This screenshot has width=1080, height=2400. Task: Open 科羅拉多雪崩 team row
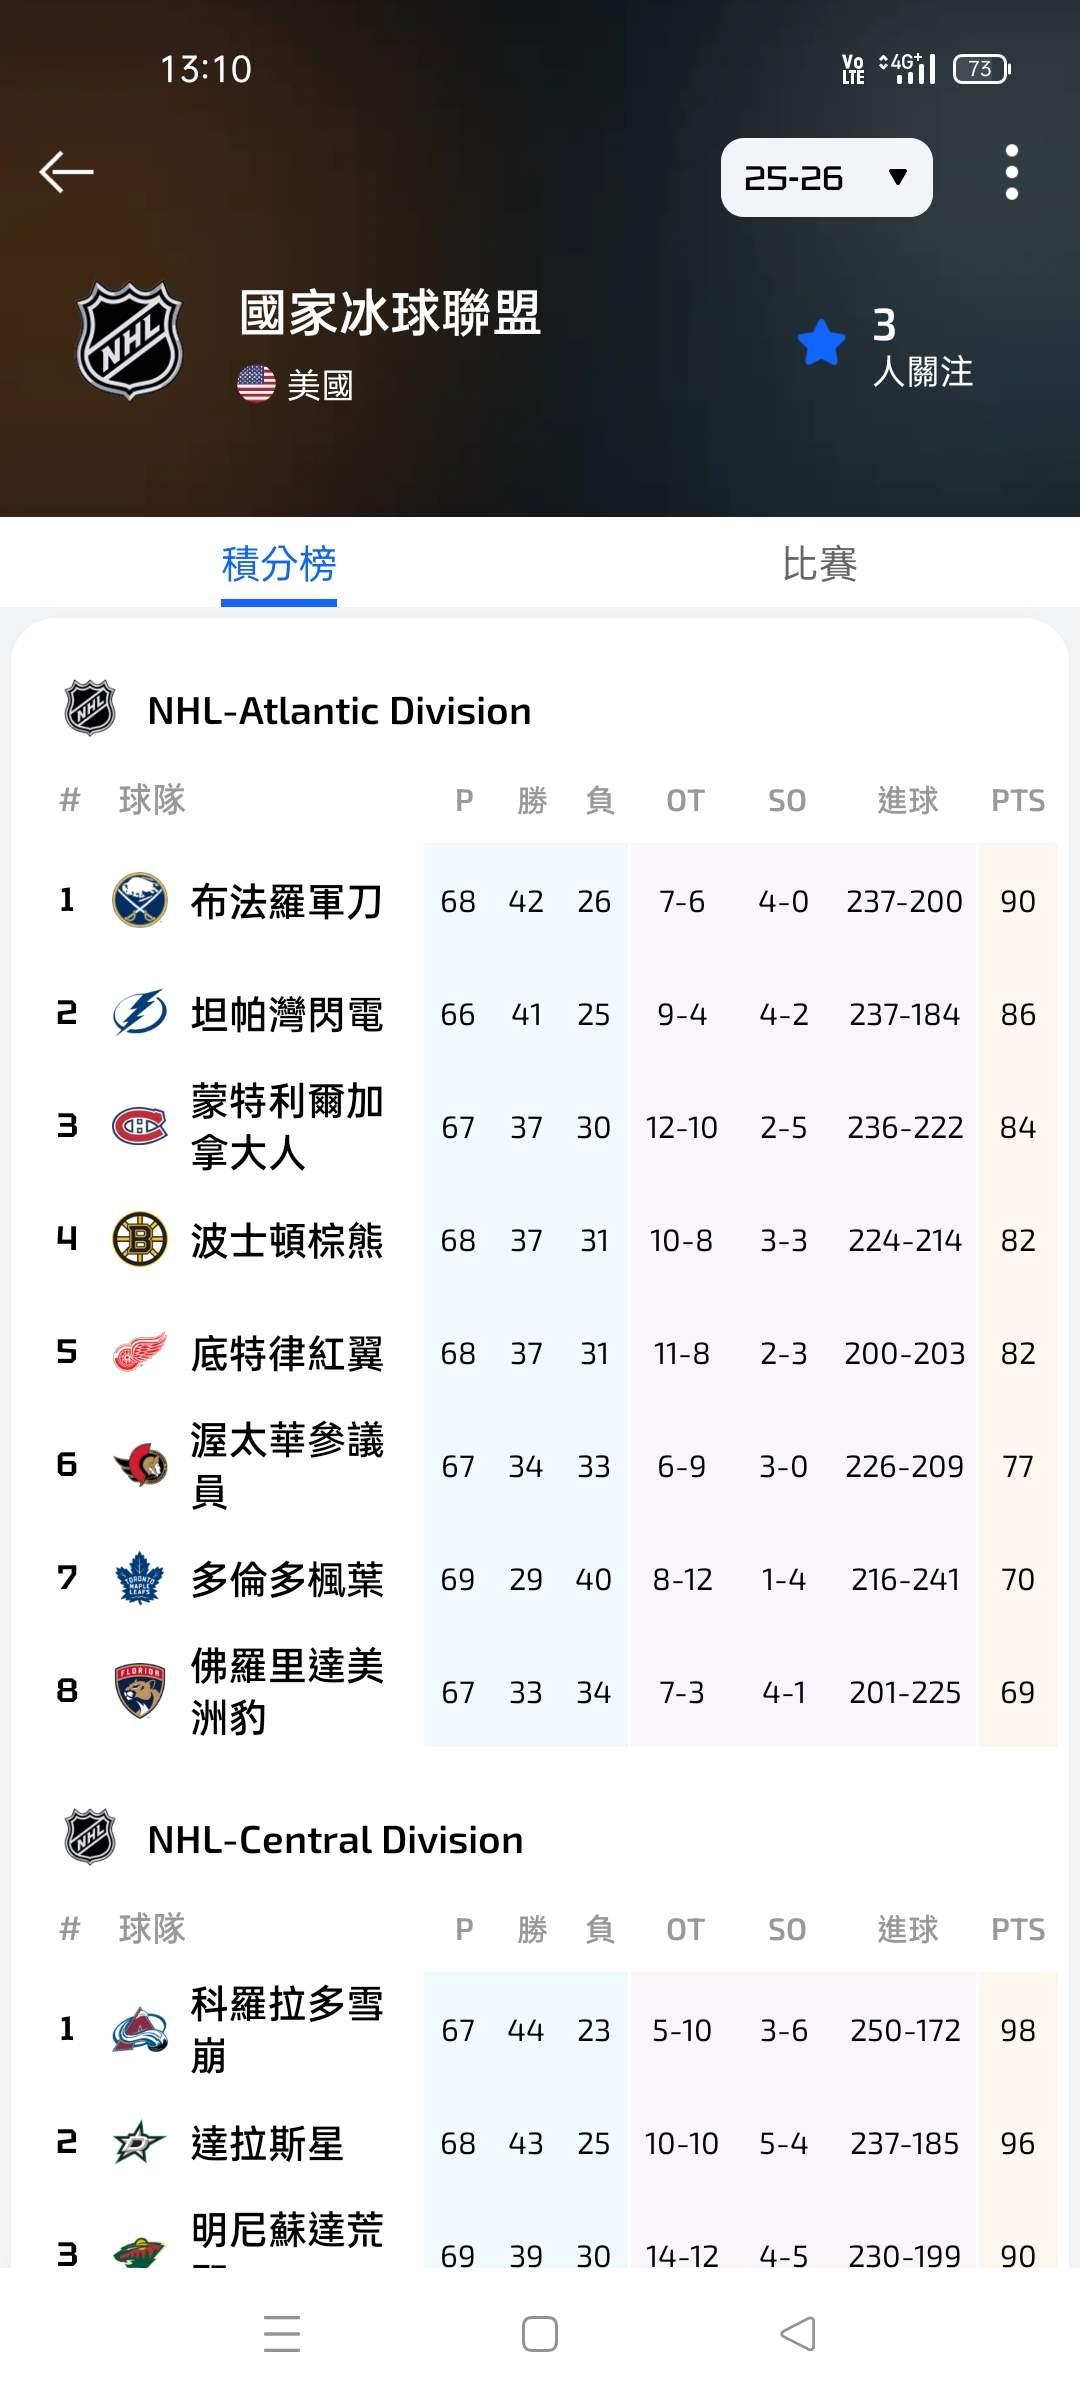(287, 2030)
